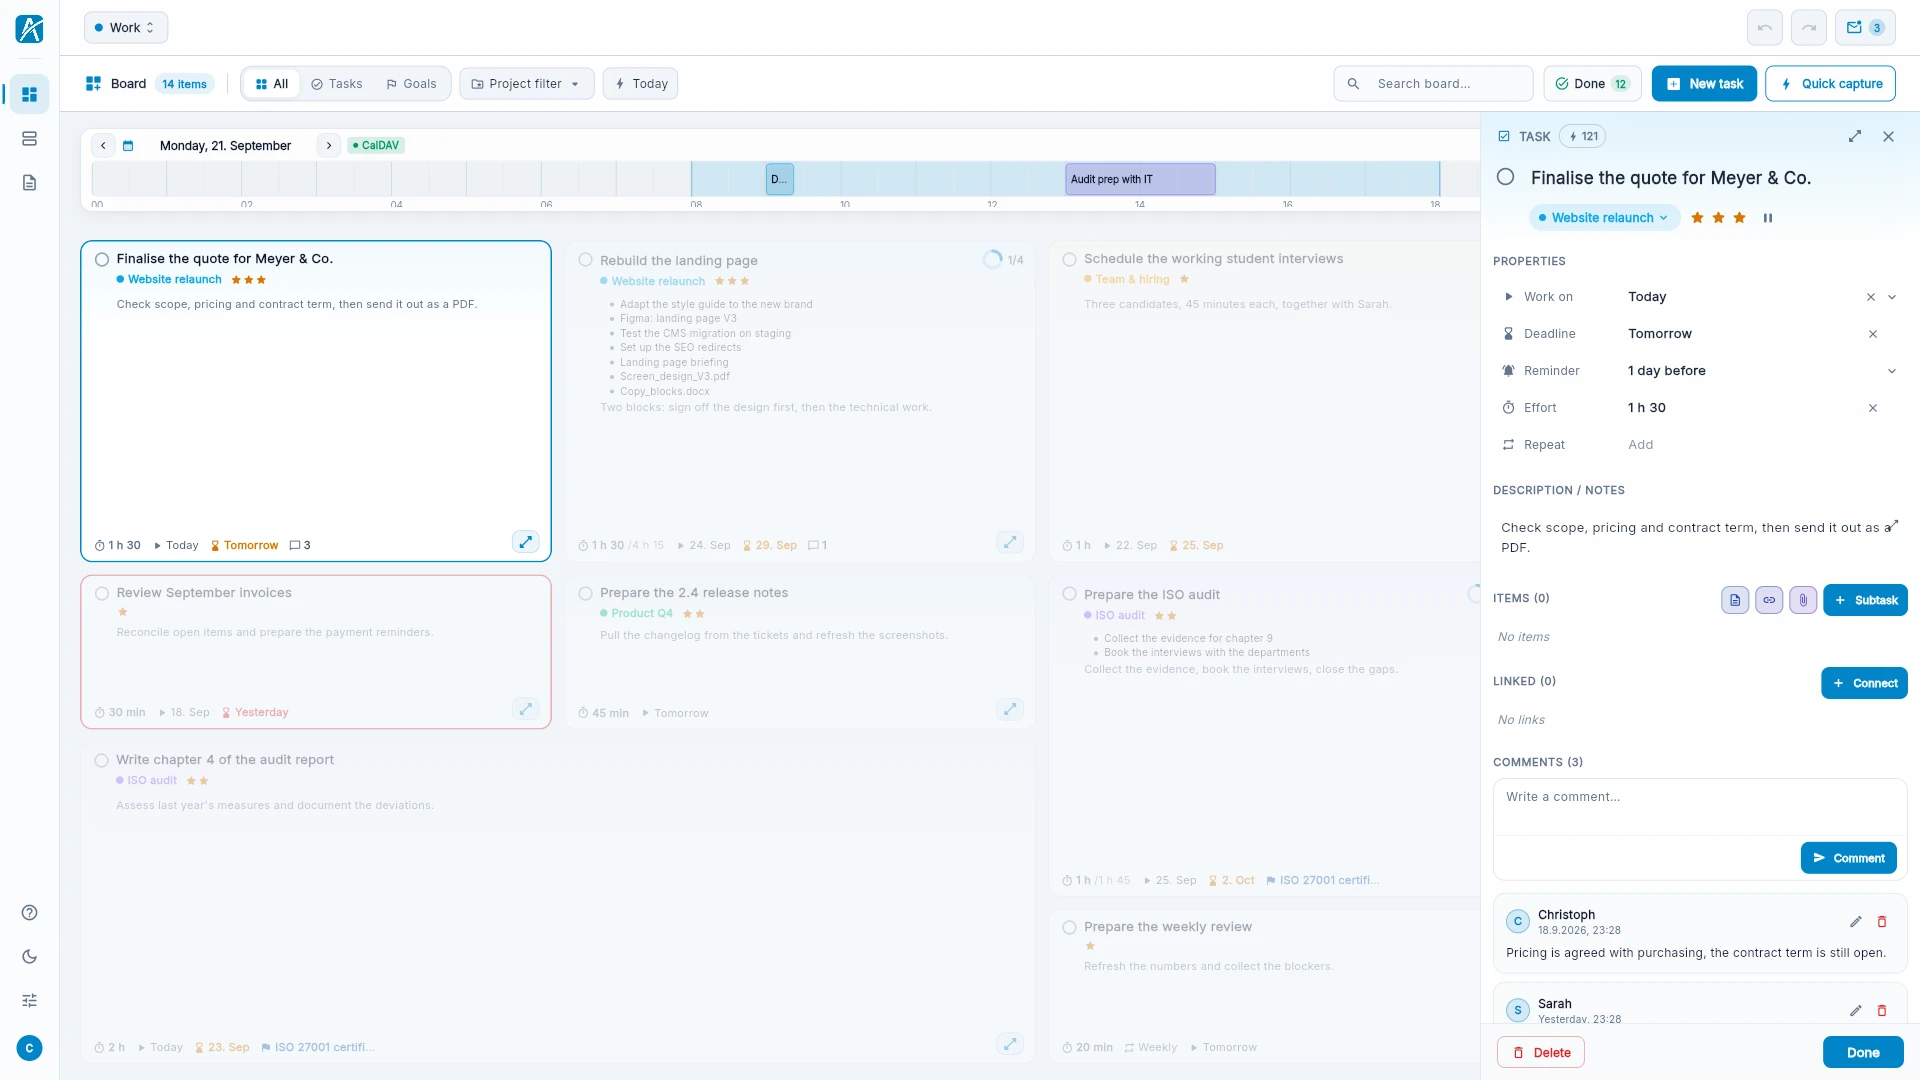This screenshot has height=1080, width=1920.
Task: Open the Work workspace switcher
Action: pyautogui.click(x=125, y=28)
